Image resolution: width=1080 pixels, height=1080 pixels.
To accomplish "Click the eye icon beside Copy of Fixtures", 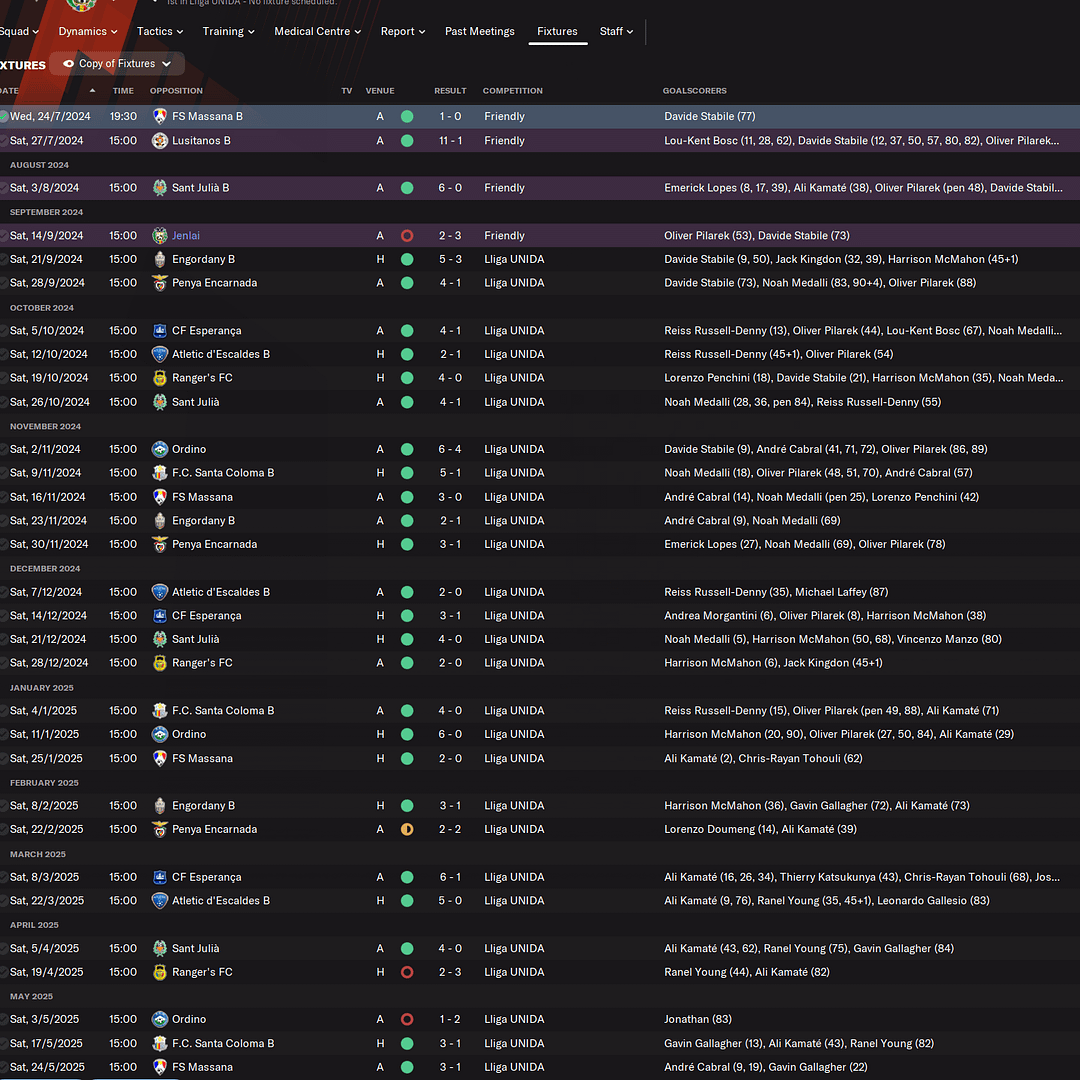I will click(69, 64).
